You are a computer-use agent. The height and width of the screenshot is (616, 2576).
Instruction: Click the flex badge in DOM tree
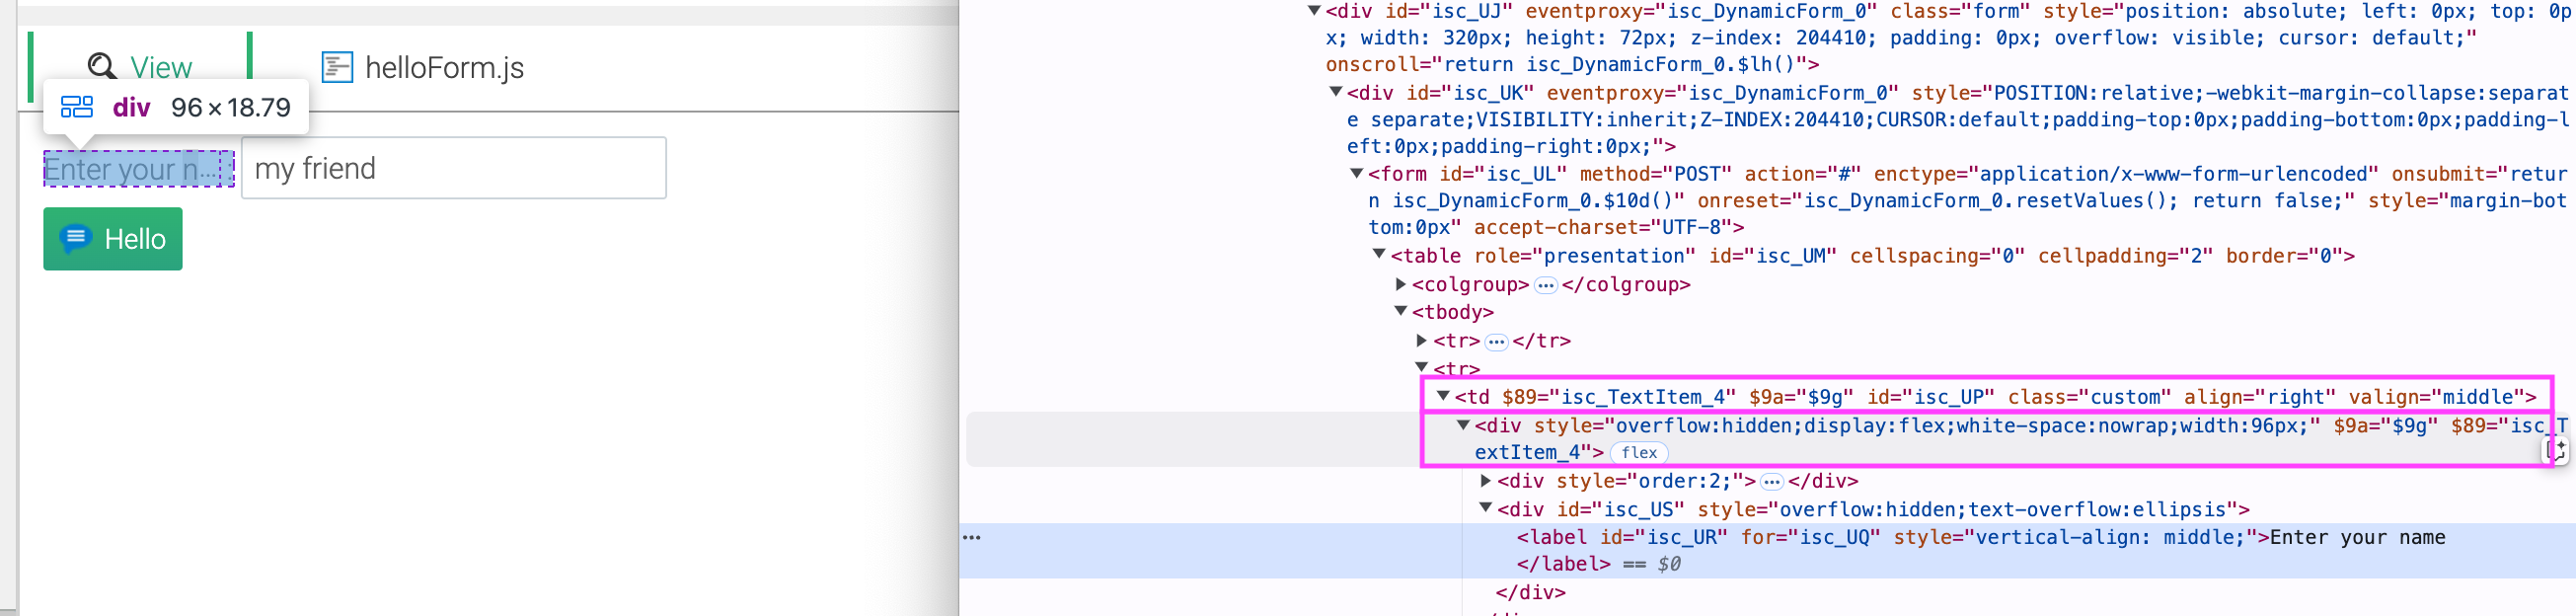1639,452
